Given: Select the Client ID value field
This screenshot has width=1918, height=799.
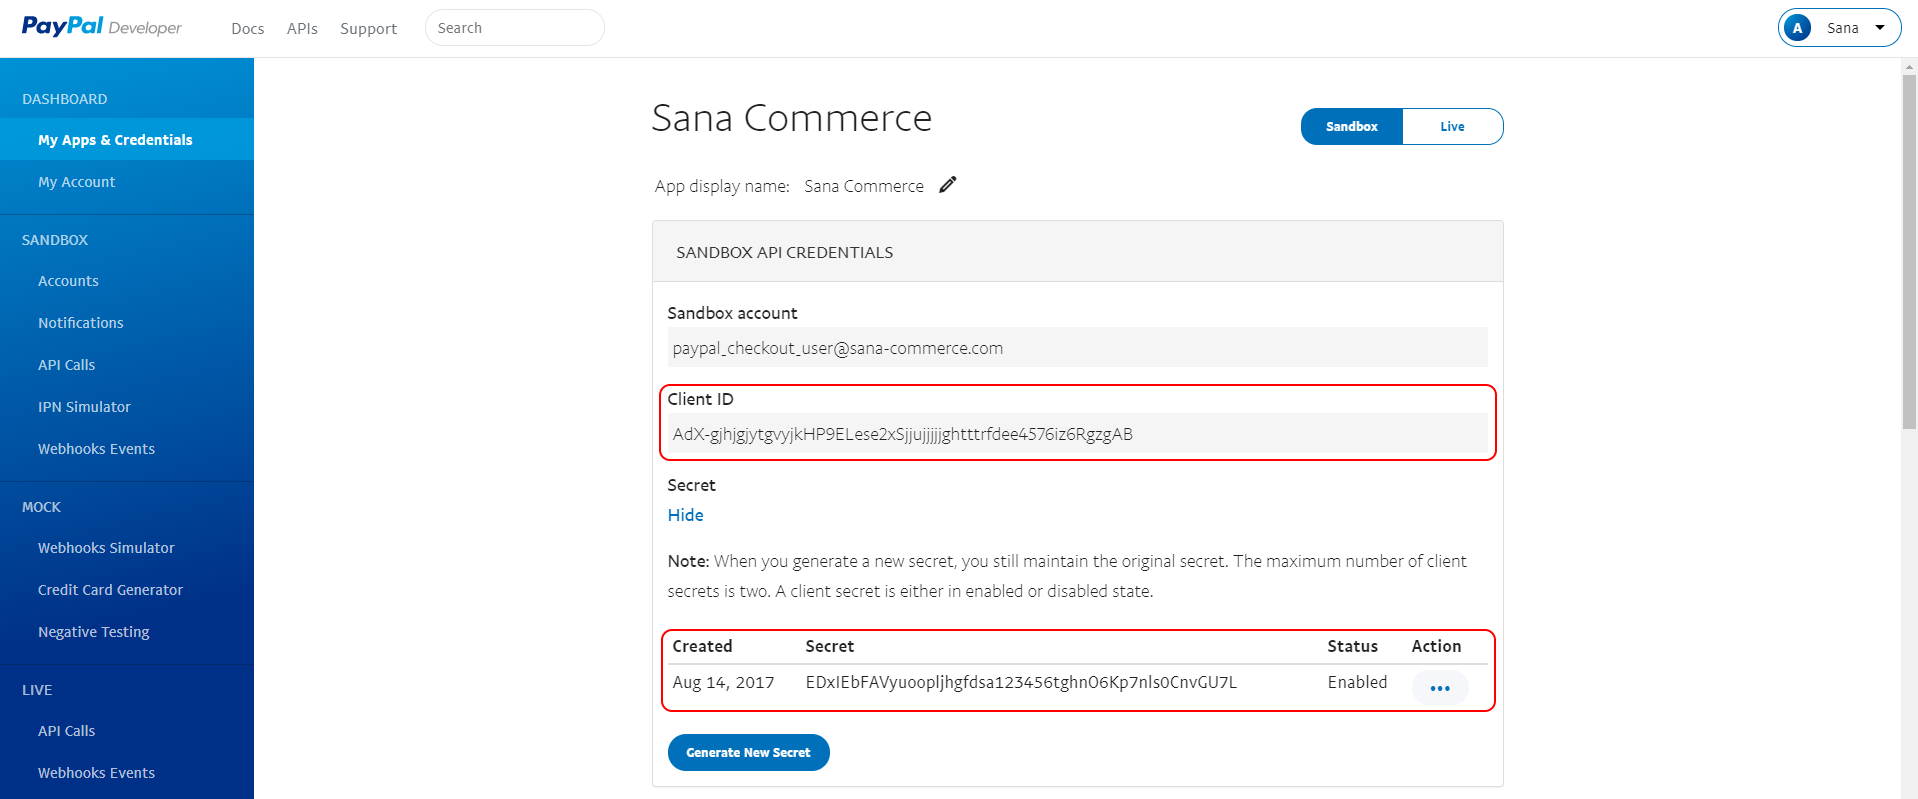Looking at the screenshot, I should pyautogui.click(x=1077, y=434).
